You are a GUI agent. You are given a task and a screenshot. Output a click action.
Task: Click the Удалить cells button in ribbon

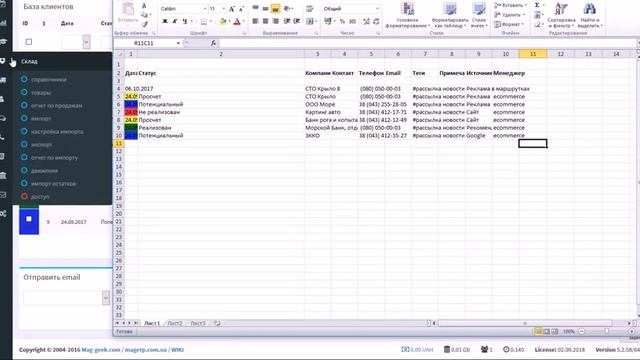pyautogui.click(x=509, y=15)
